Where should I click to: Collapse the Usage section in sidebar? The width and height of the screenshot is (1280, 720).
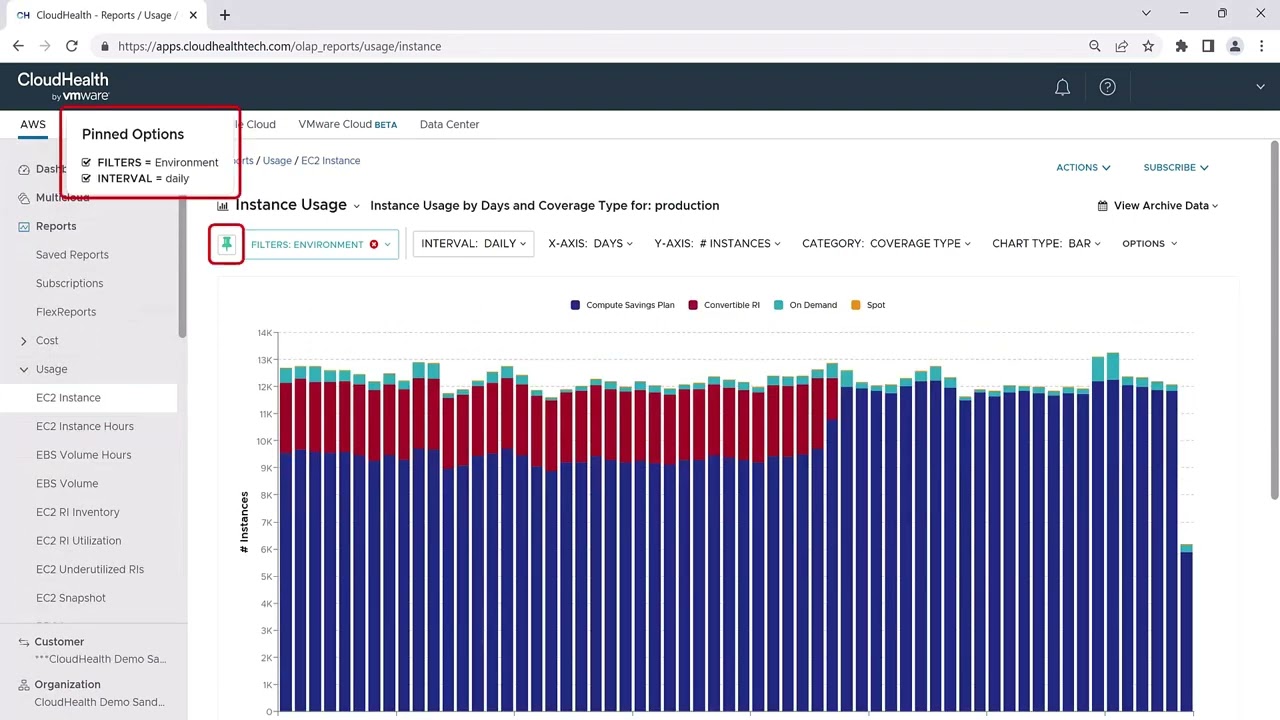24,369
